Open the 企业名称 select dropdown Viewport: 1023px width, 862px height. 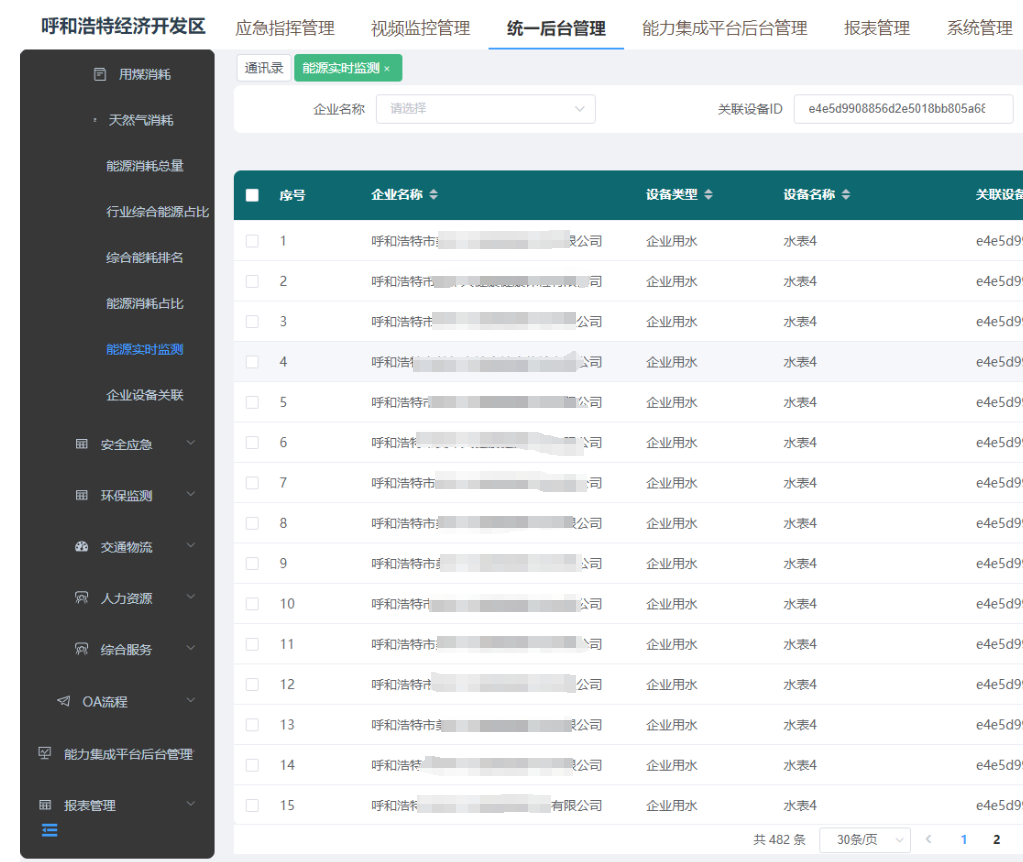pos(485,109)
